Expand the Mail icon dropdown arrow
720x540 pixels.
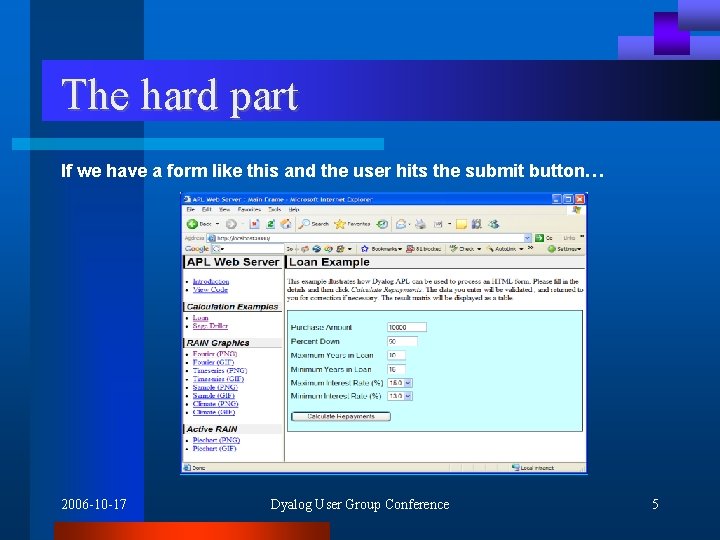tap(409, 225)
